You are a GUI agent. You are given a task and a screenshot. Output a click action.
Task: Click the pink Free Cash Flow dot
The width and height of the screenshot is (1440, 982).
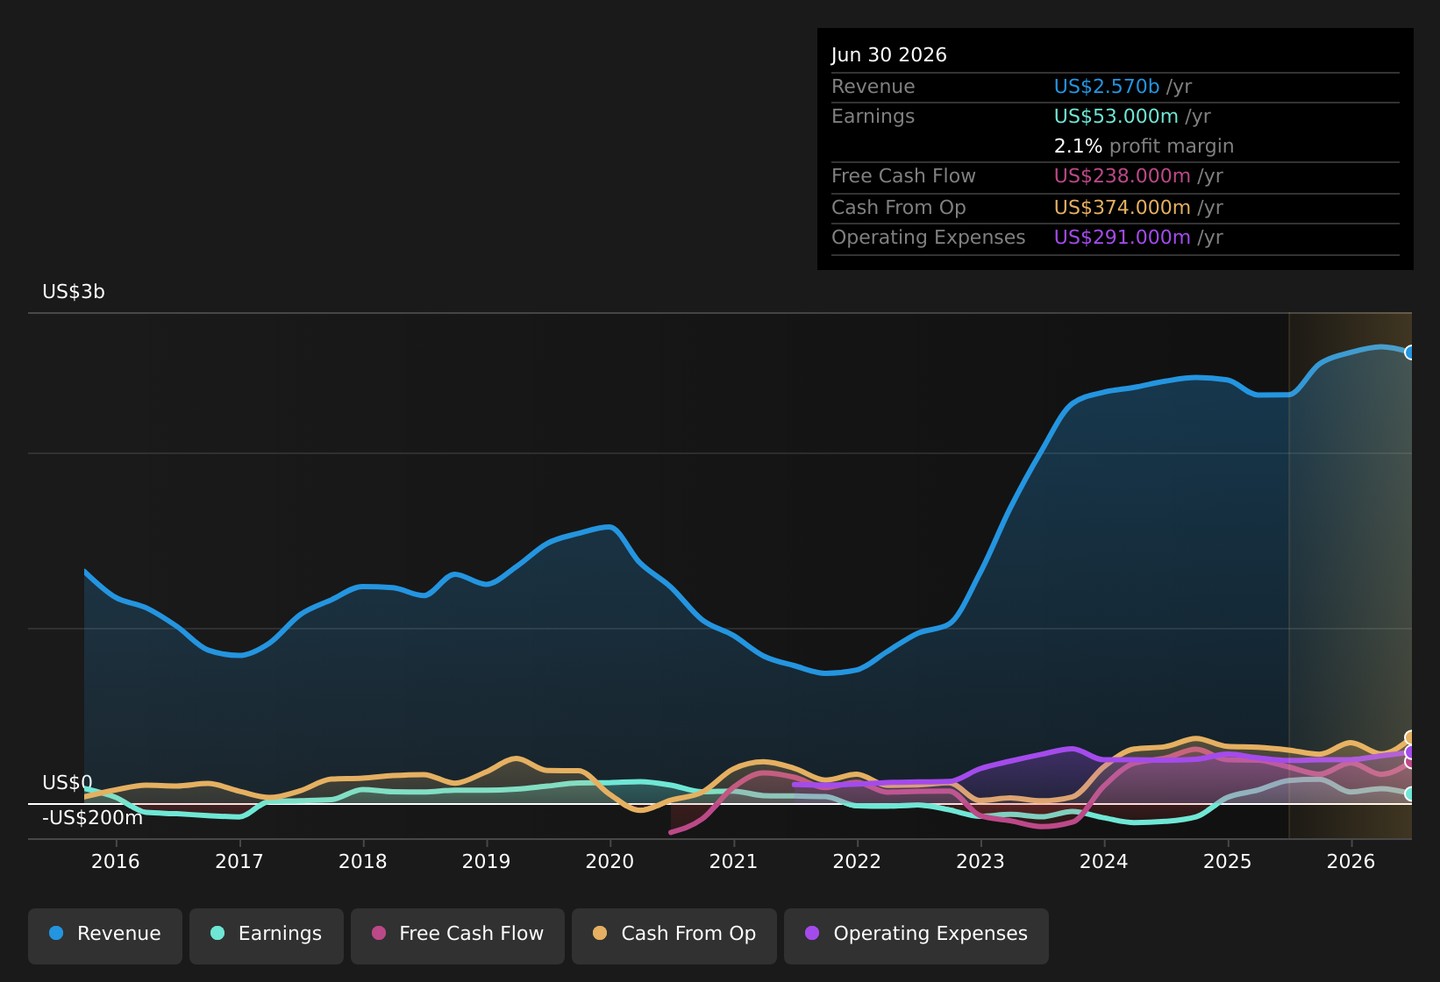379,933
